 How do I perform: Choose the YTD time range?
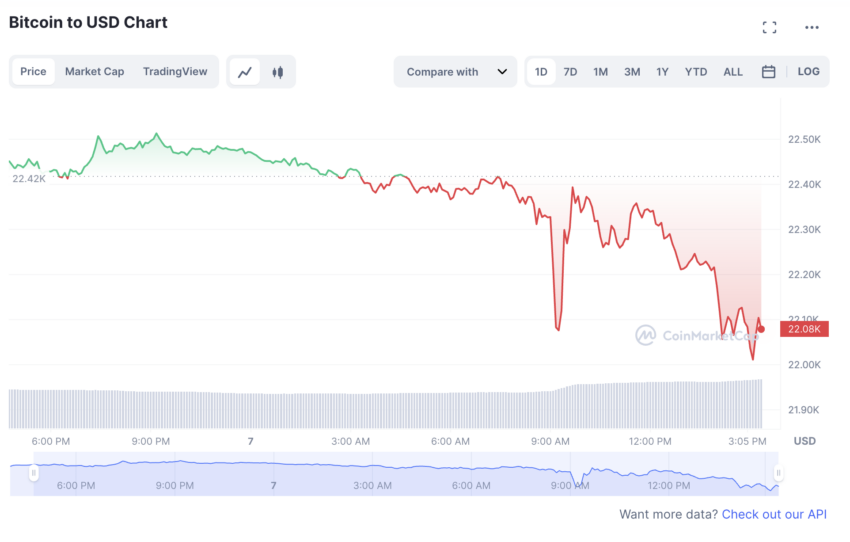click(x=696, y=72)
